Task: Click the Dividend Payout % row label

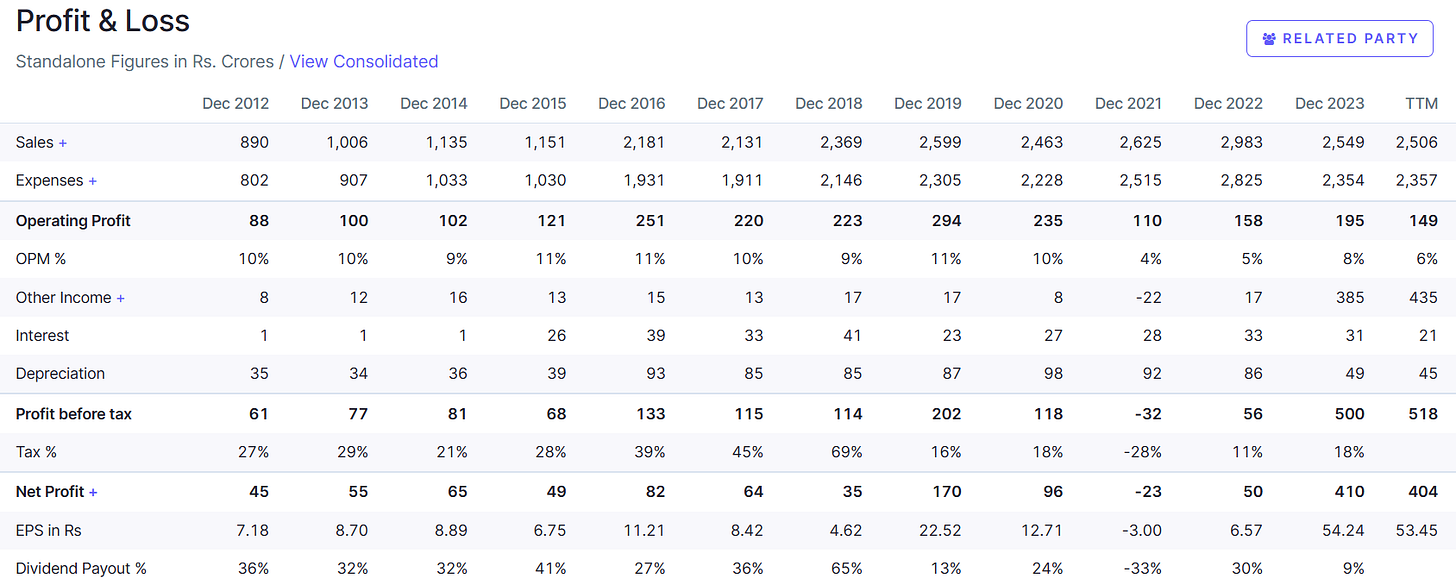Action: coord(81,569)
